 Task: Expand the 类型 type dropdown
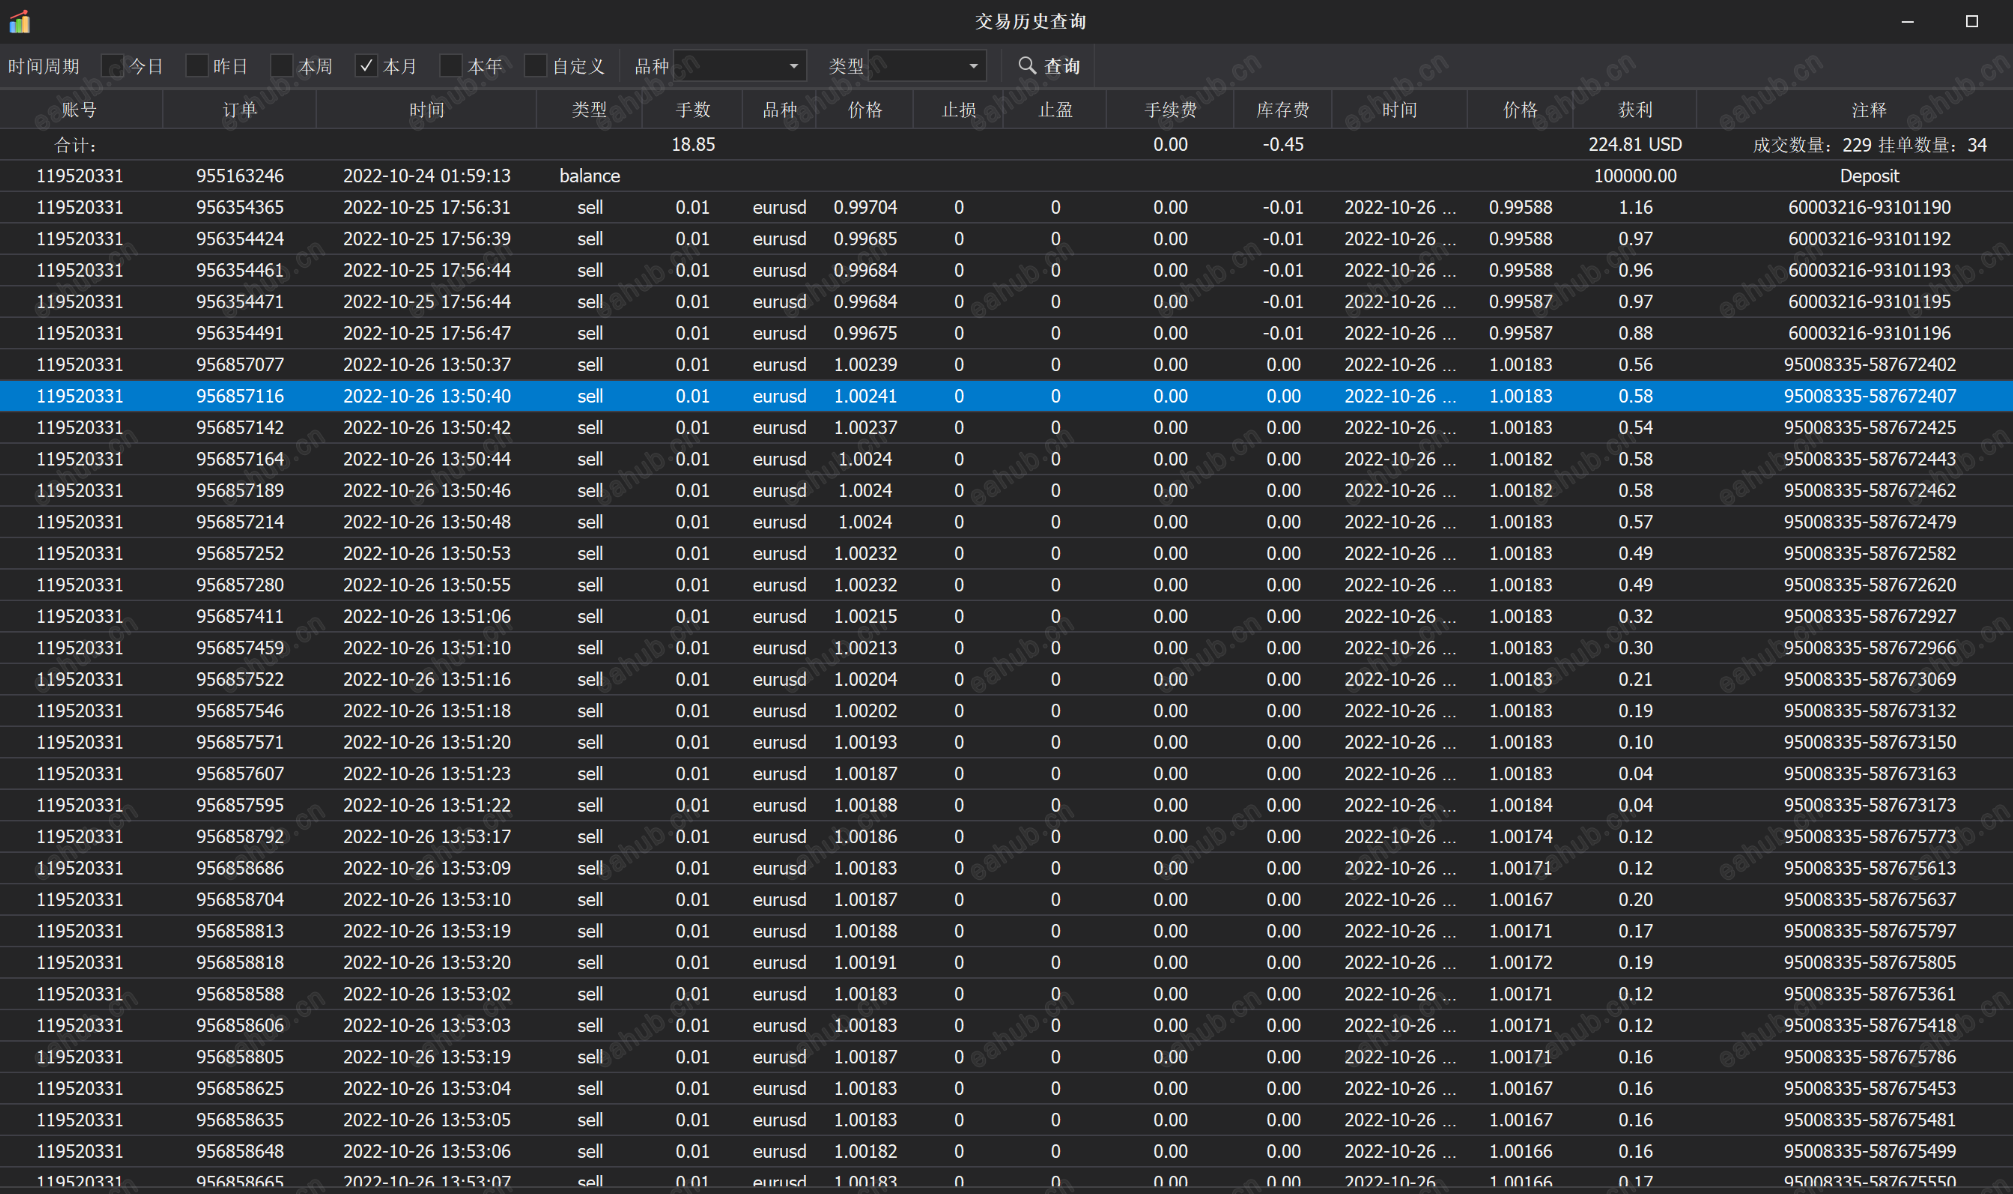point(972,66)
